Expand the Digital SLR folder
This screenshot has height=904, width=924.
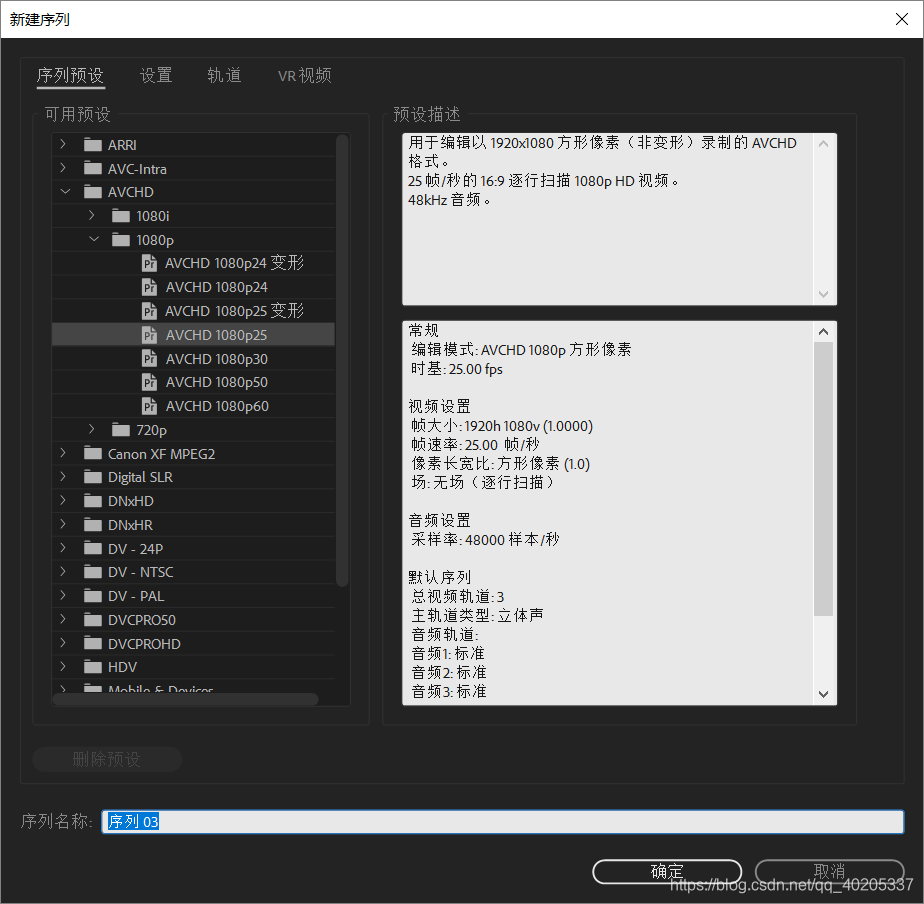63,477
